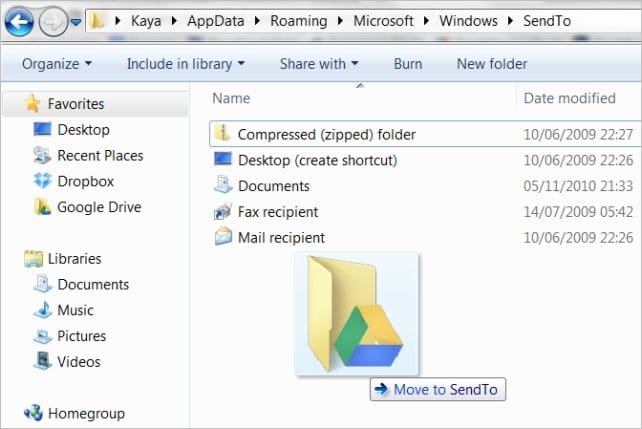Viewport: 642px width, 429px height.
Task: Expand the arrow after Roaming in path
Action: [340, 21]
